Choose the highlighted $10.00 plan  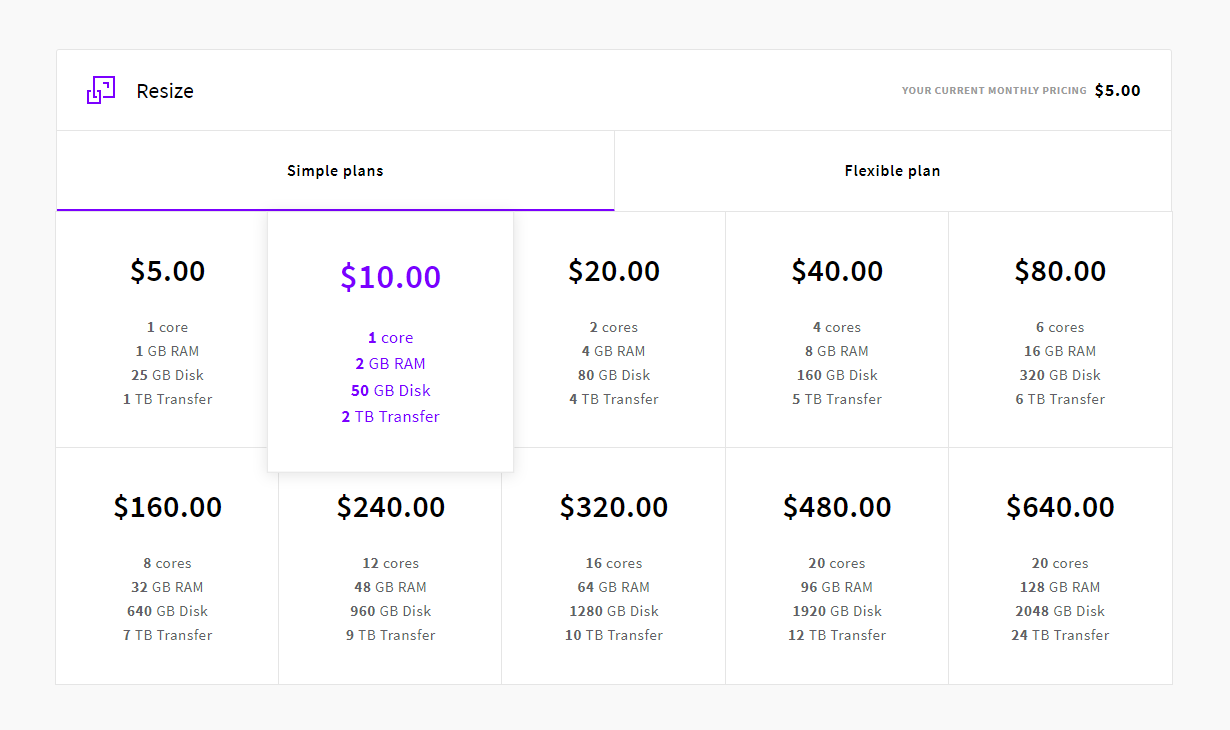[x=390, y=340]
